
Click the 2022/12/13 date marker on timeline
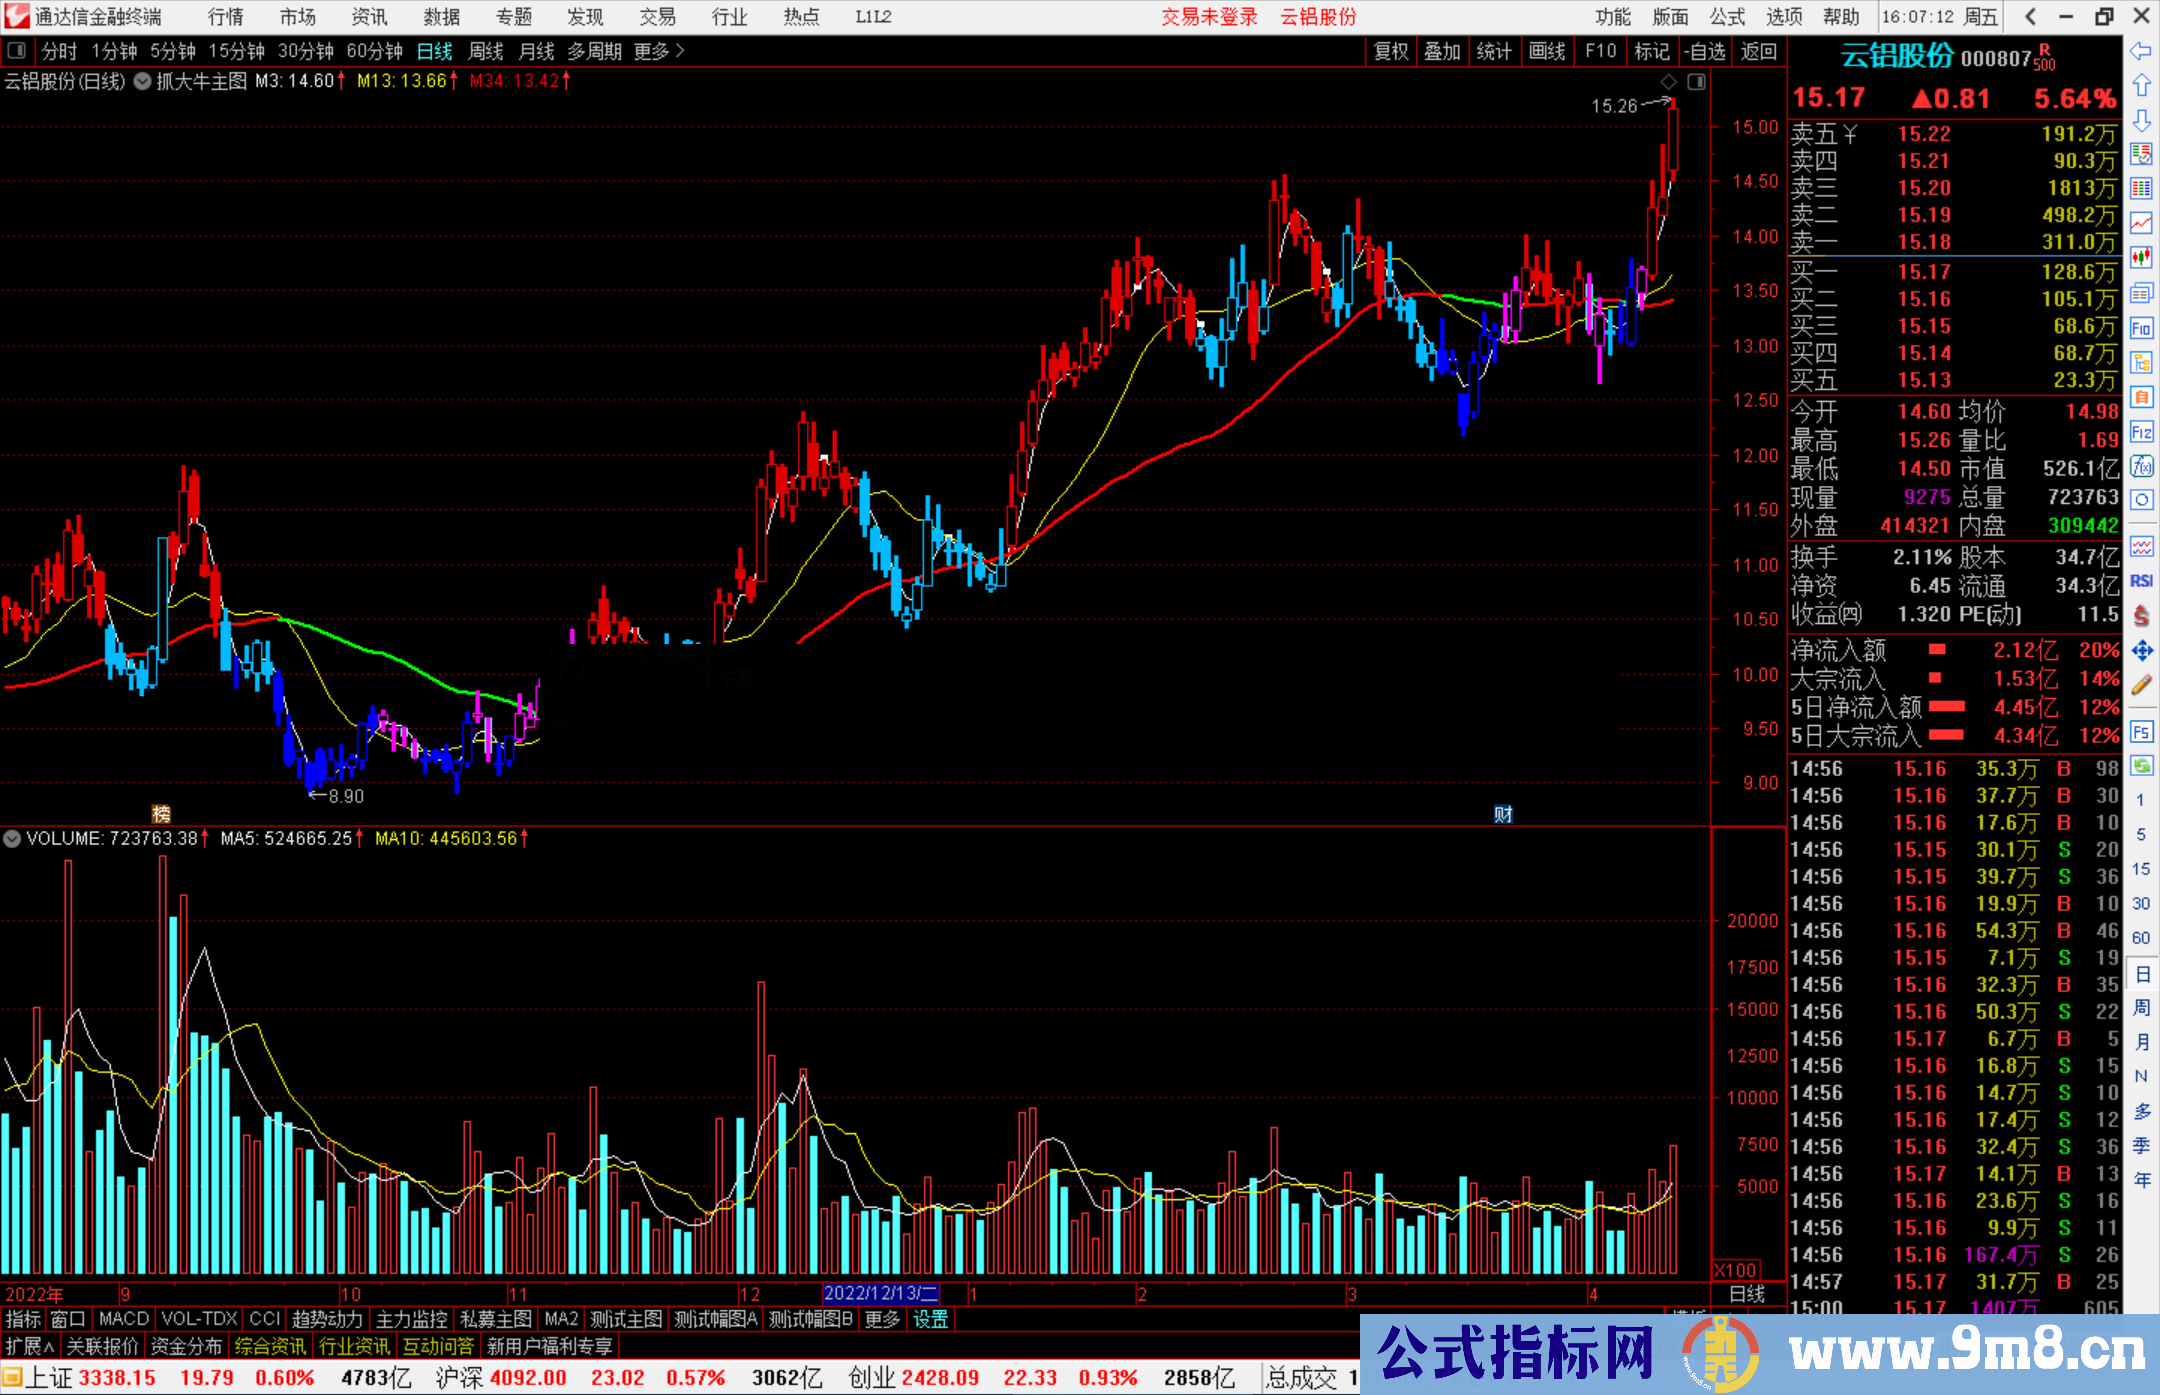[x=880, y=1293]
